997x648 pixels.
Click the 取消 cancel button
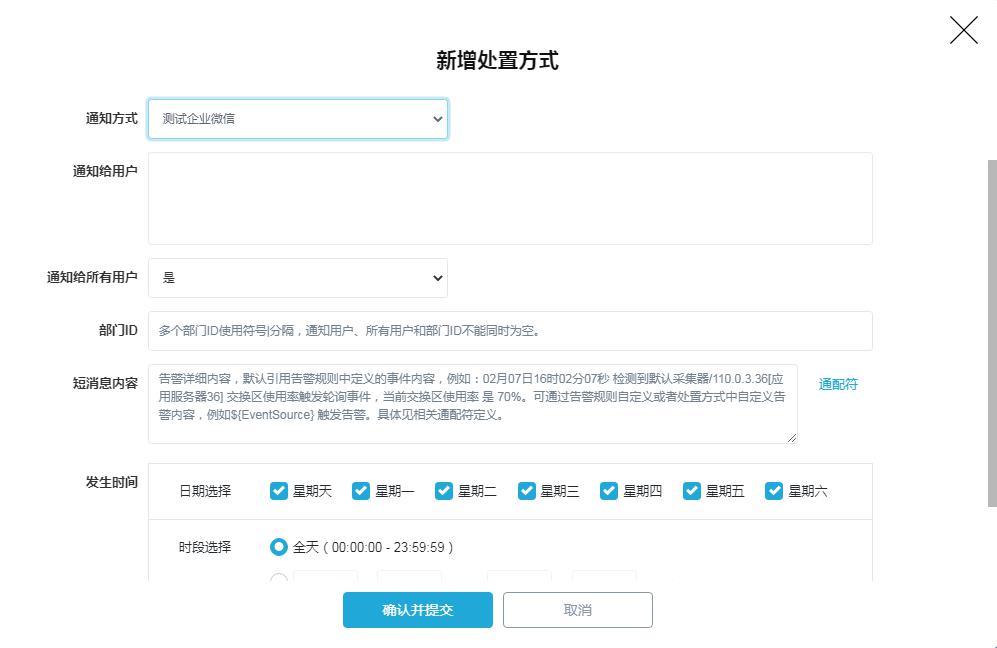[x=577, y=610]
